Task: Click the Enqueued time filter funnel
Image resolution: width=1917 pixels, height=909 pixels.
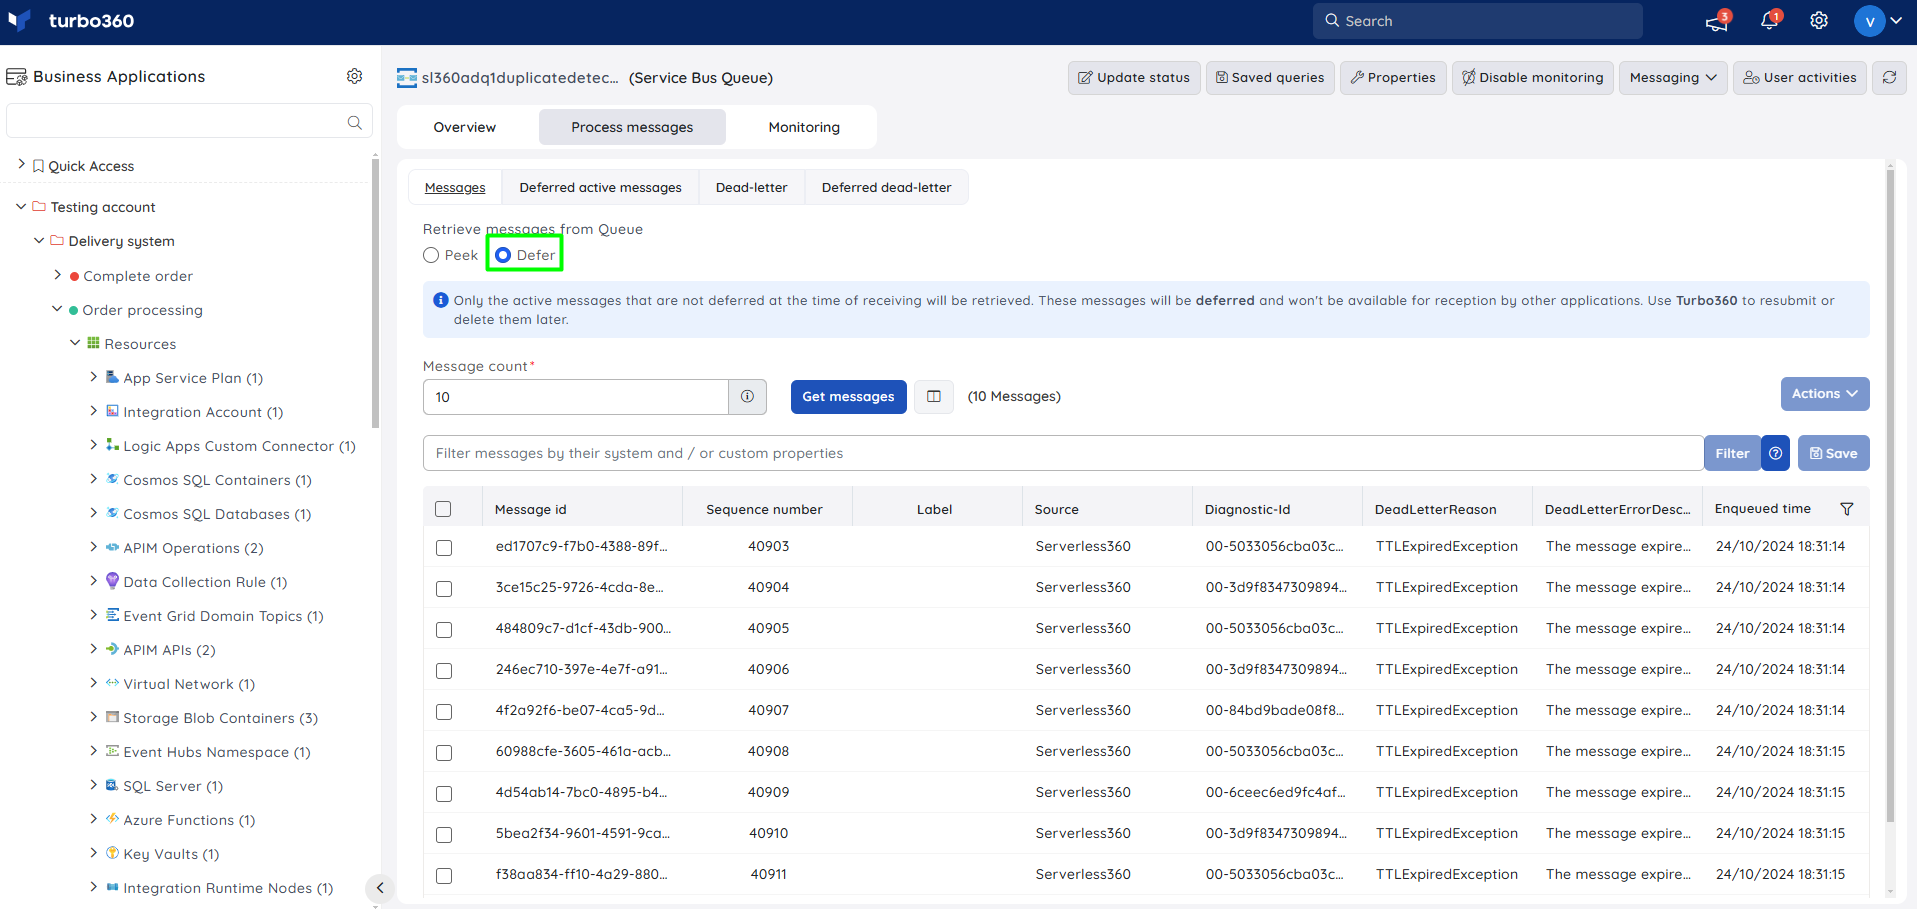Action: pyautogui.click(x=1847, y=509)
